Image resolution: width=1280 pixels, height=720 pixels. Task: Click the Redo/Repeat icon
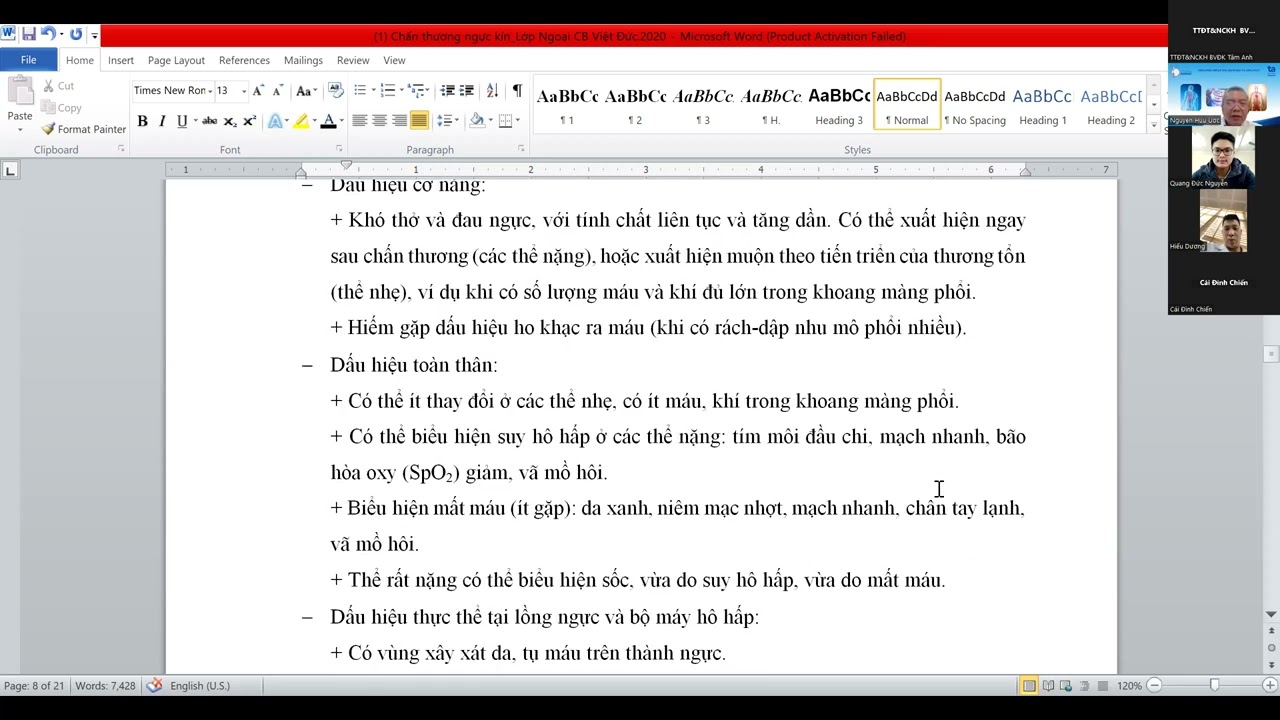[76, 35]
